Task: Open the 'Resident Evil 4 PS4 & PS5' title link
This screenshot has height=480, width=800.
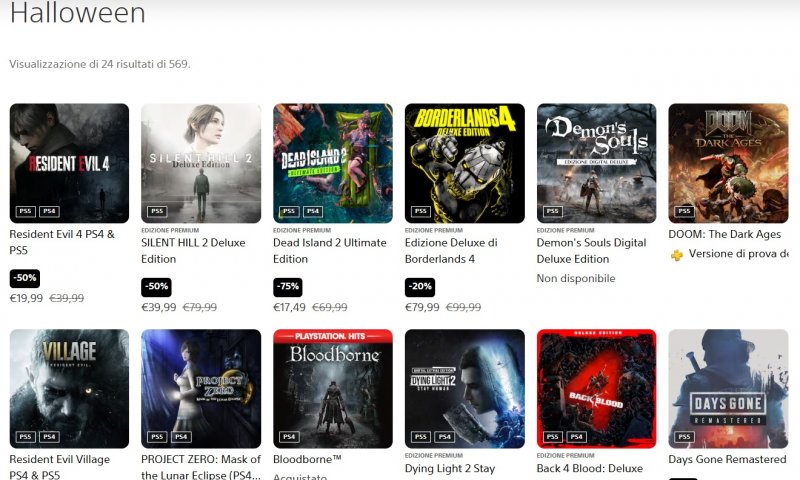Action: 62,242
